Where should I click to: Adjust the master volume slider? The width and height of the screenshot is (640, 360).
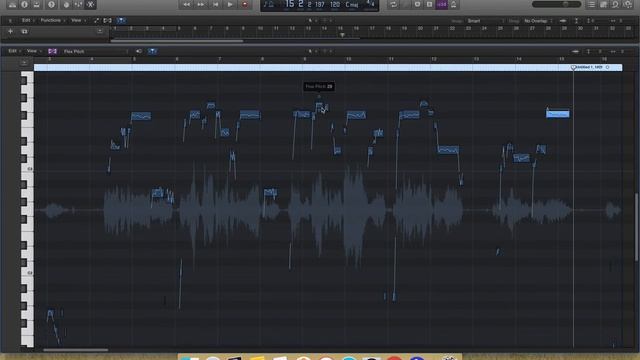click(557, 4)
